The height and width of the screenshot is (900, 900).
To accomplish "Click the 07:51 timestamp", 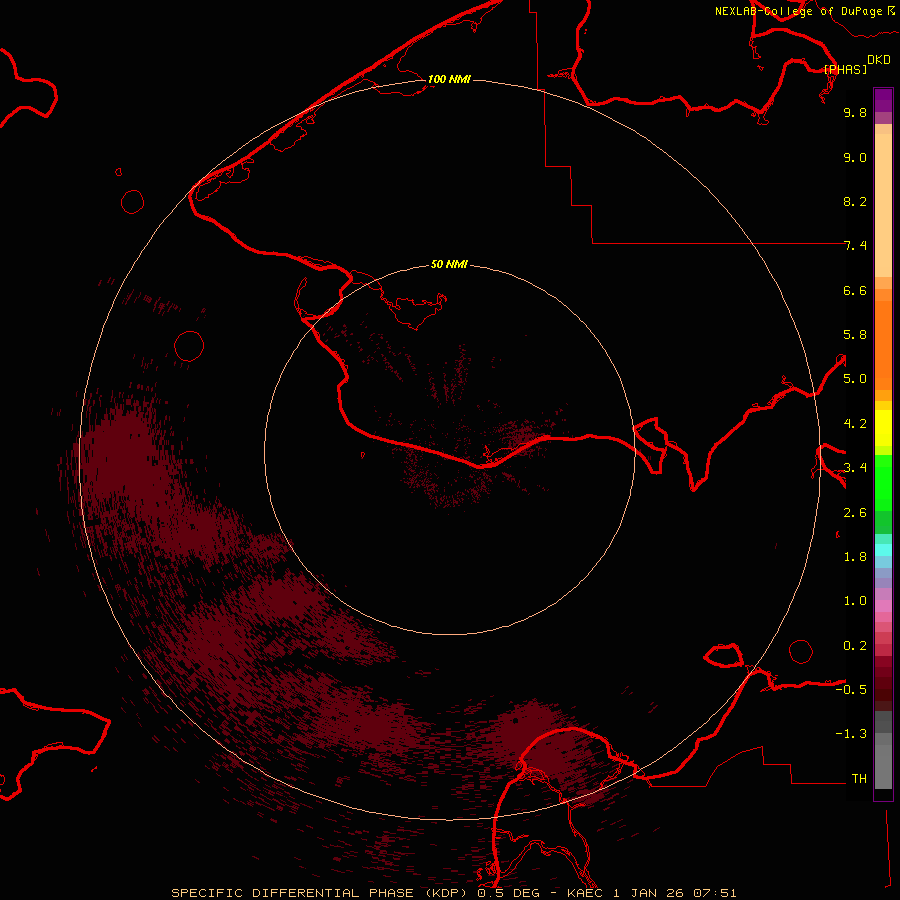I will pyautogui.click(x=715, y=893).
